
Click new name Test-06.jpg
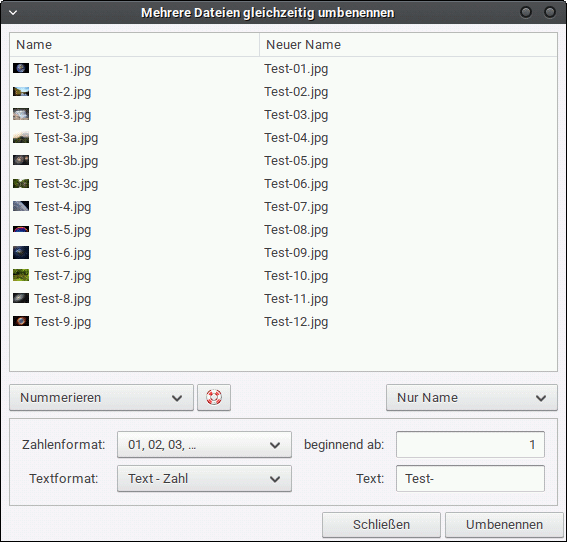coord(296,184)
